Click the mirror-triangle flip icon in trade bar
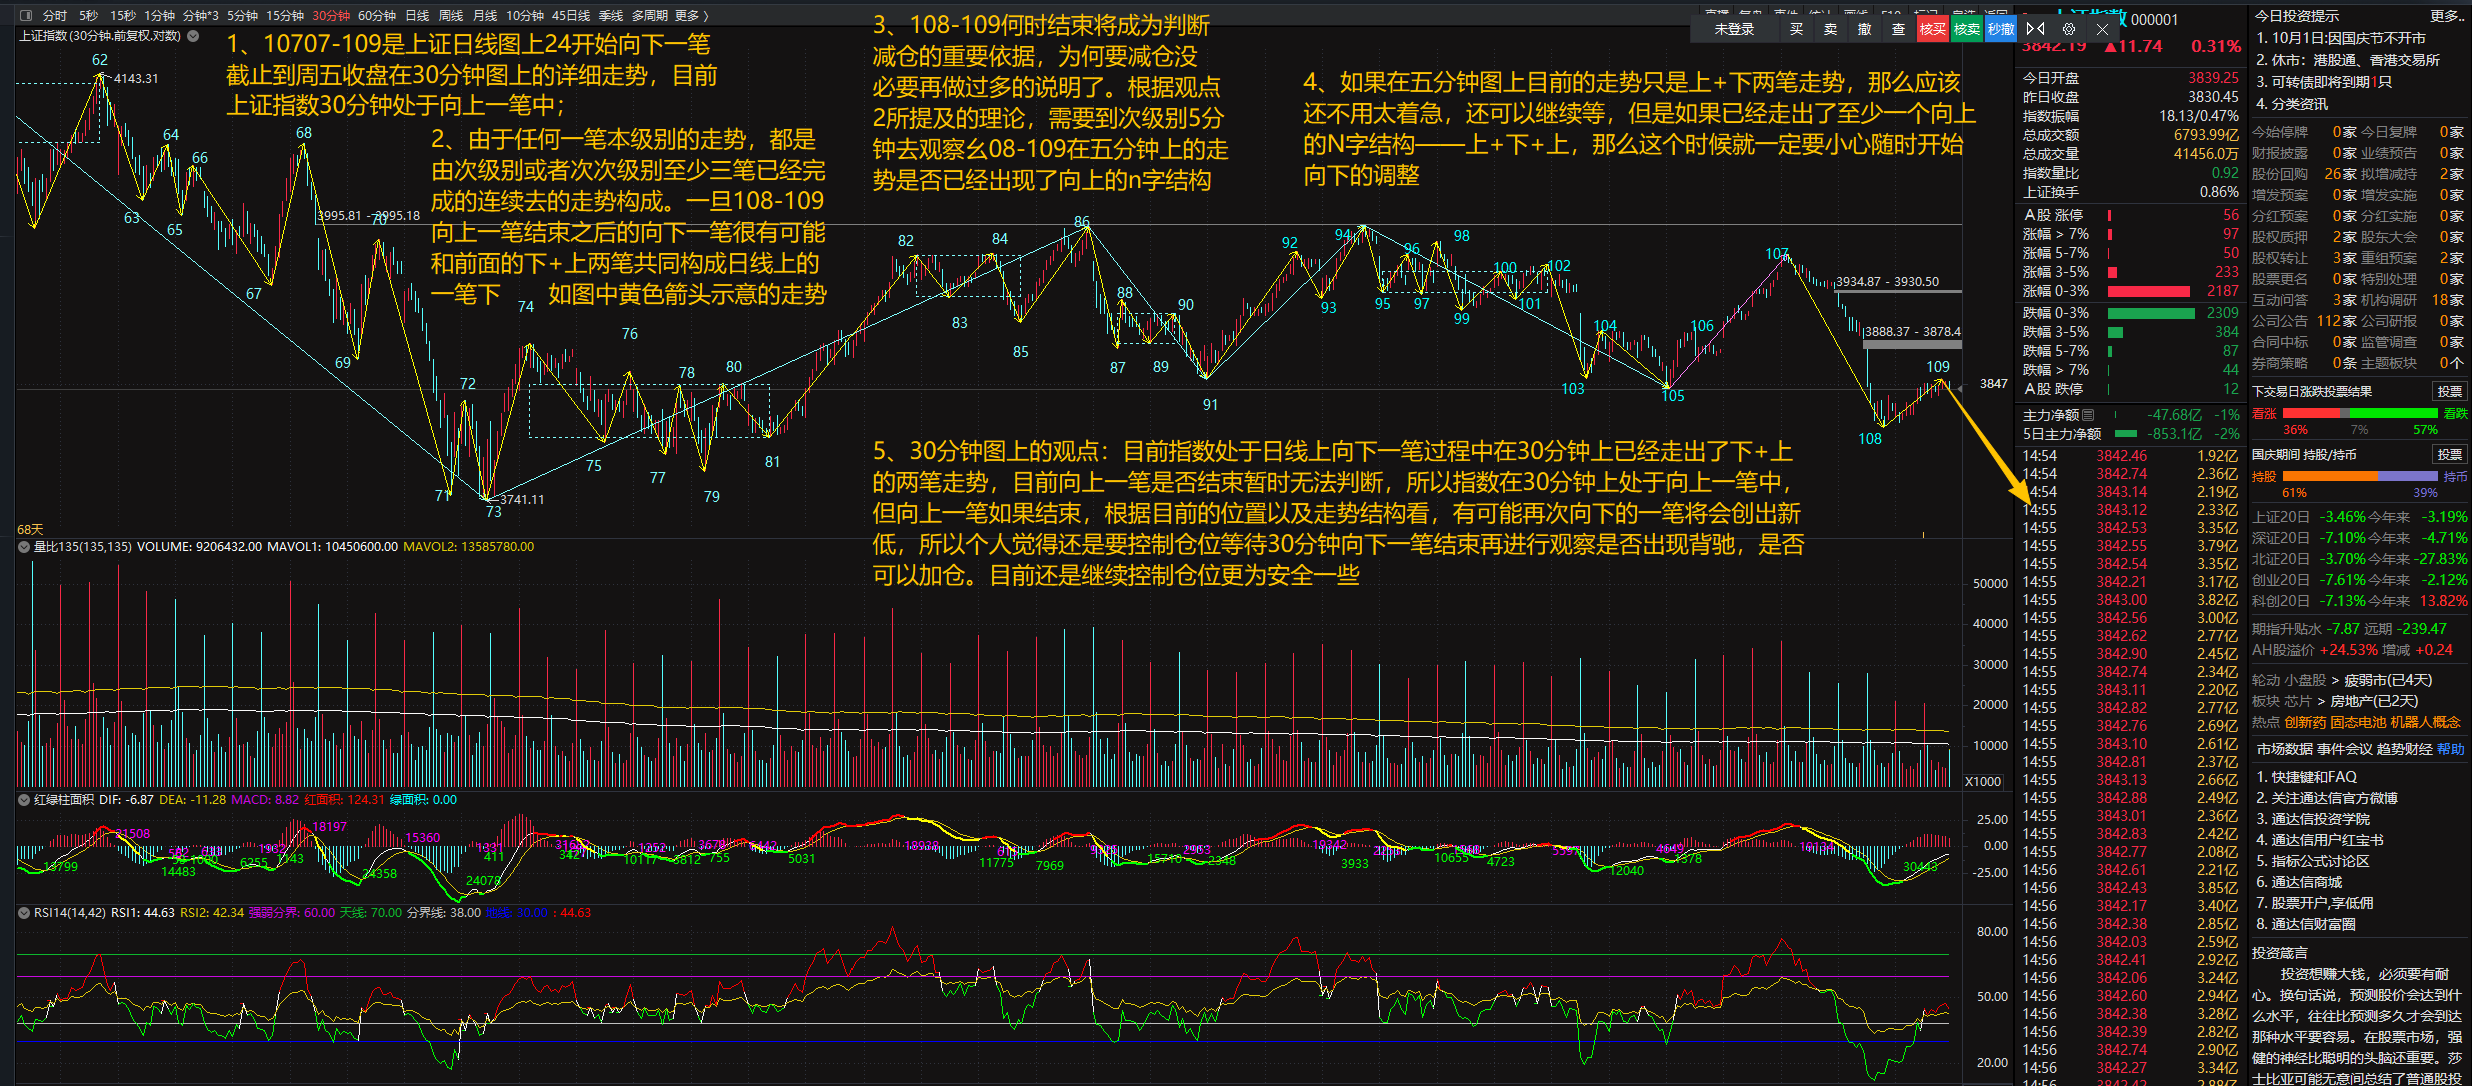The image size is (2472, 1086). pyautogui.click(x=2035, y=29)
